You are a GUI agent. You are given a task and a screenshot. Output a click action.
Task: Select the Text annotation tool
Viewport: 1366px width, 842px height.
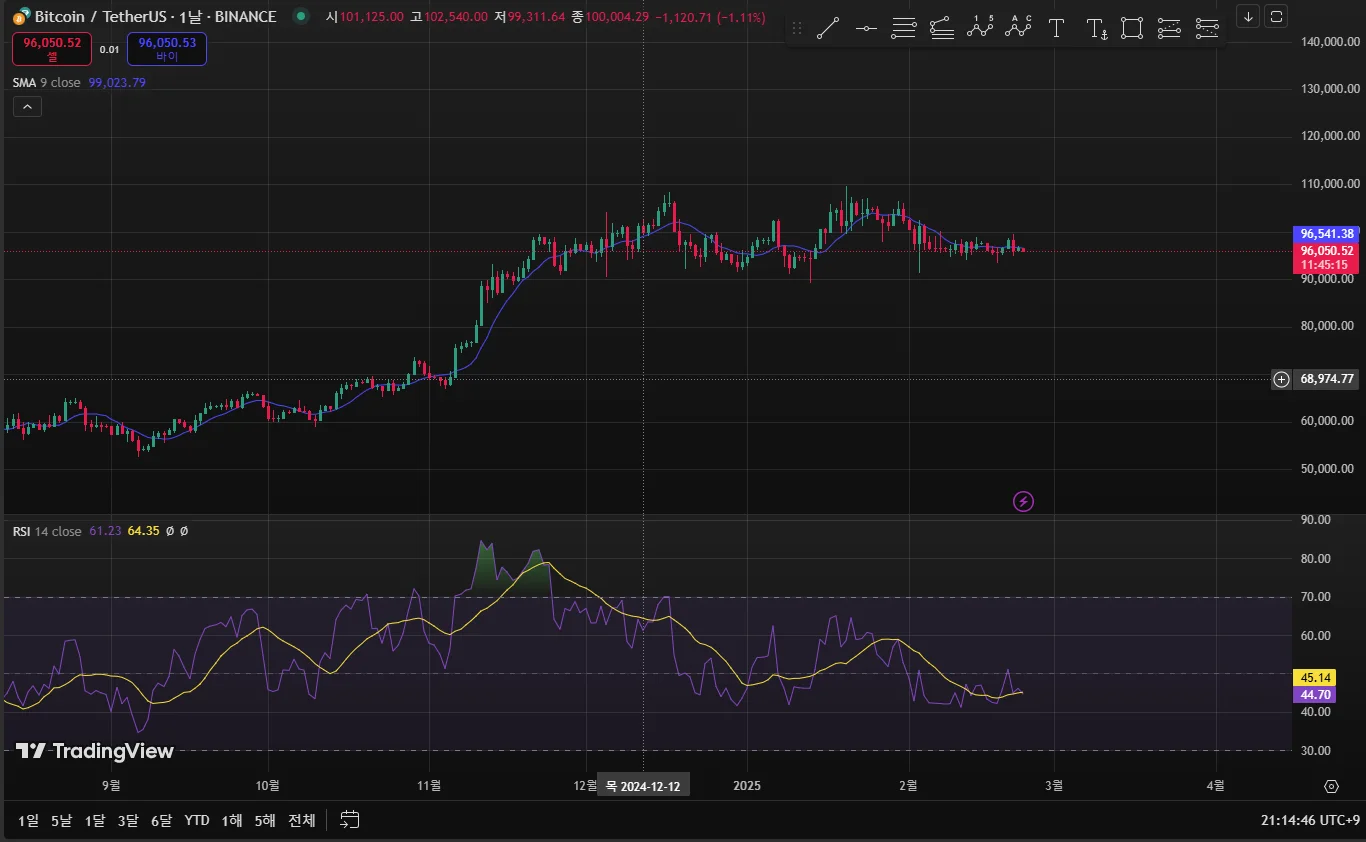tap(1056, 29)
